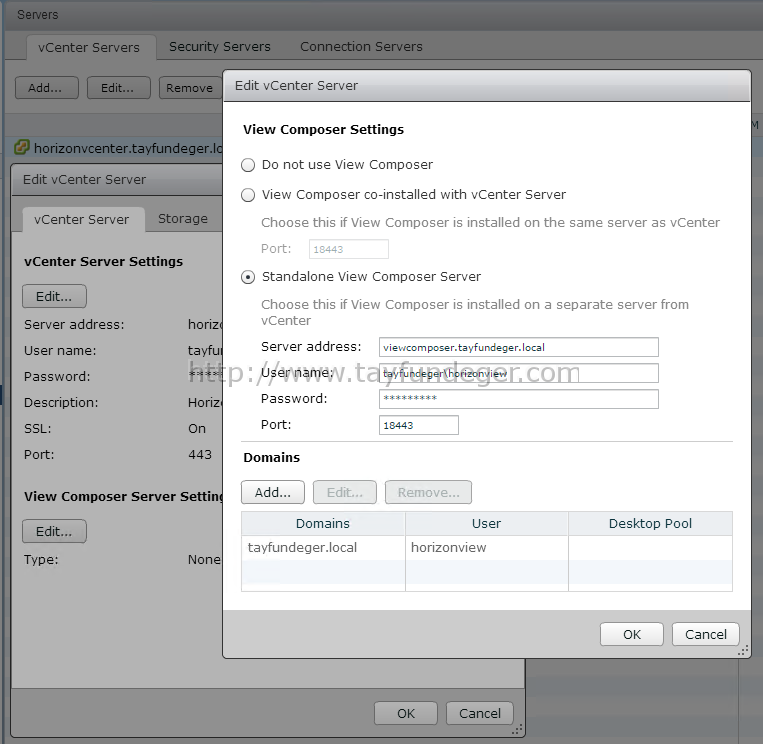The width and height of the screenshot is (763, 744).
Task: Focus the standalone Password field
Action: pos(519,399)
